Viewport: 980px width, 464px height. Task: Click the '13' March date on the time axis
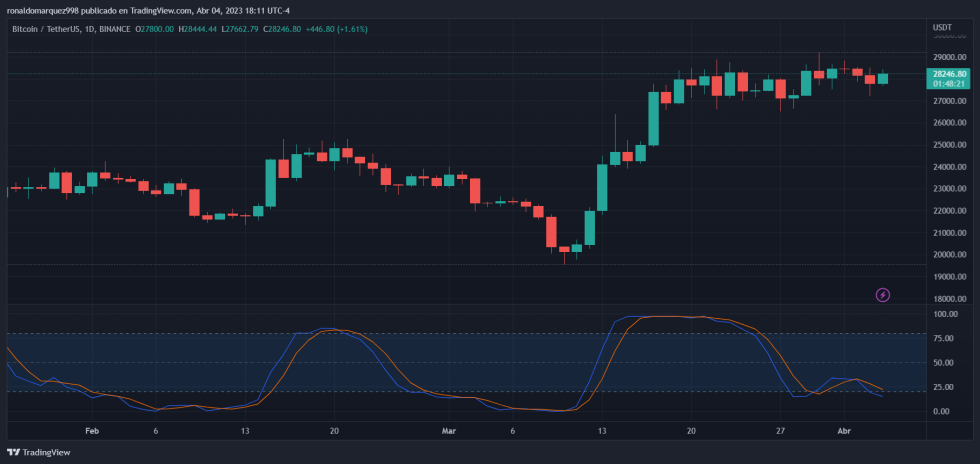coord(602,431)
